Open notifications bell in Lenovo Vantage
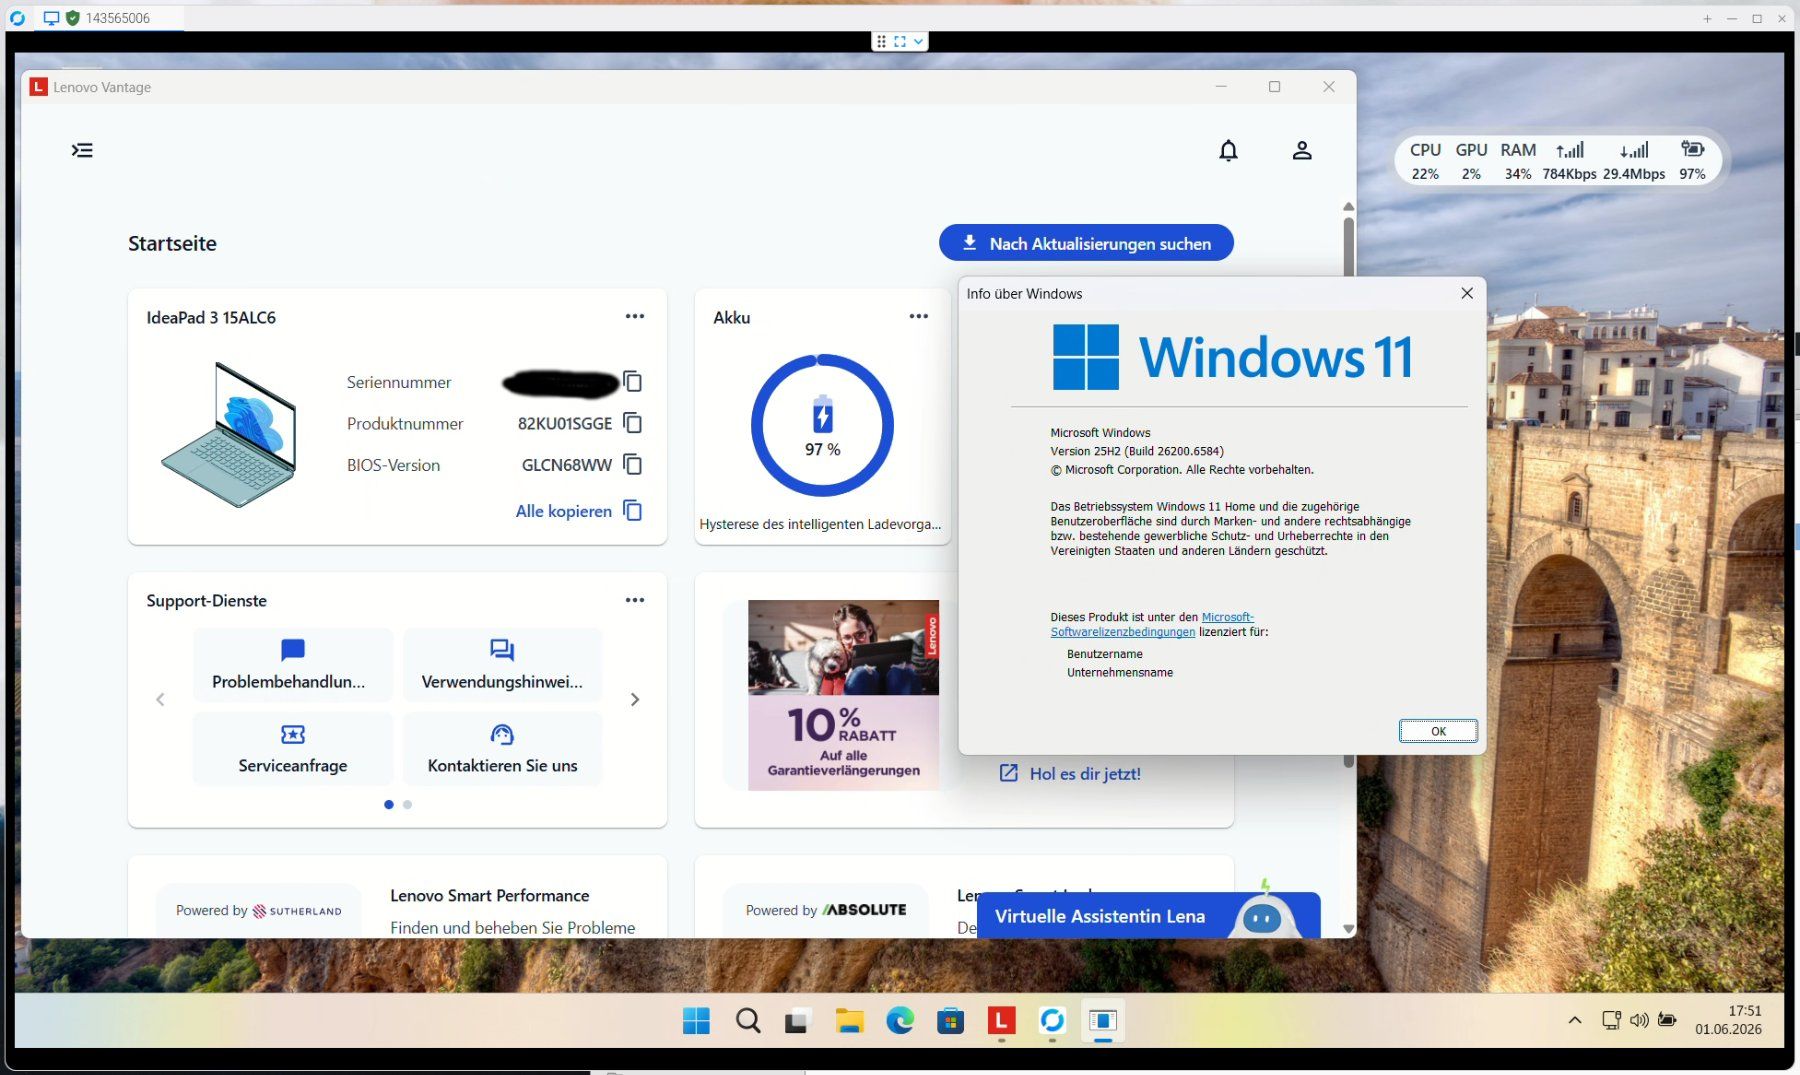The image size is (1800, 1075). pos(1228,150)
